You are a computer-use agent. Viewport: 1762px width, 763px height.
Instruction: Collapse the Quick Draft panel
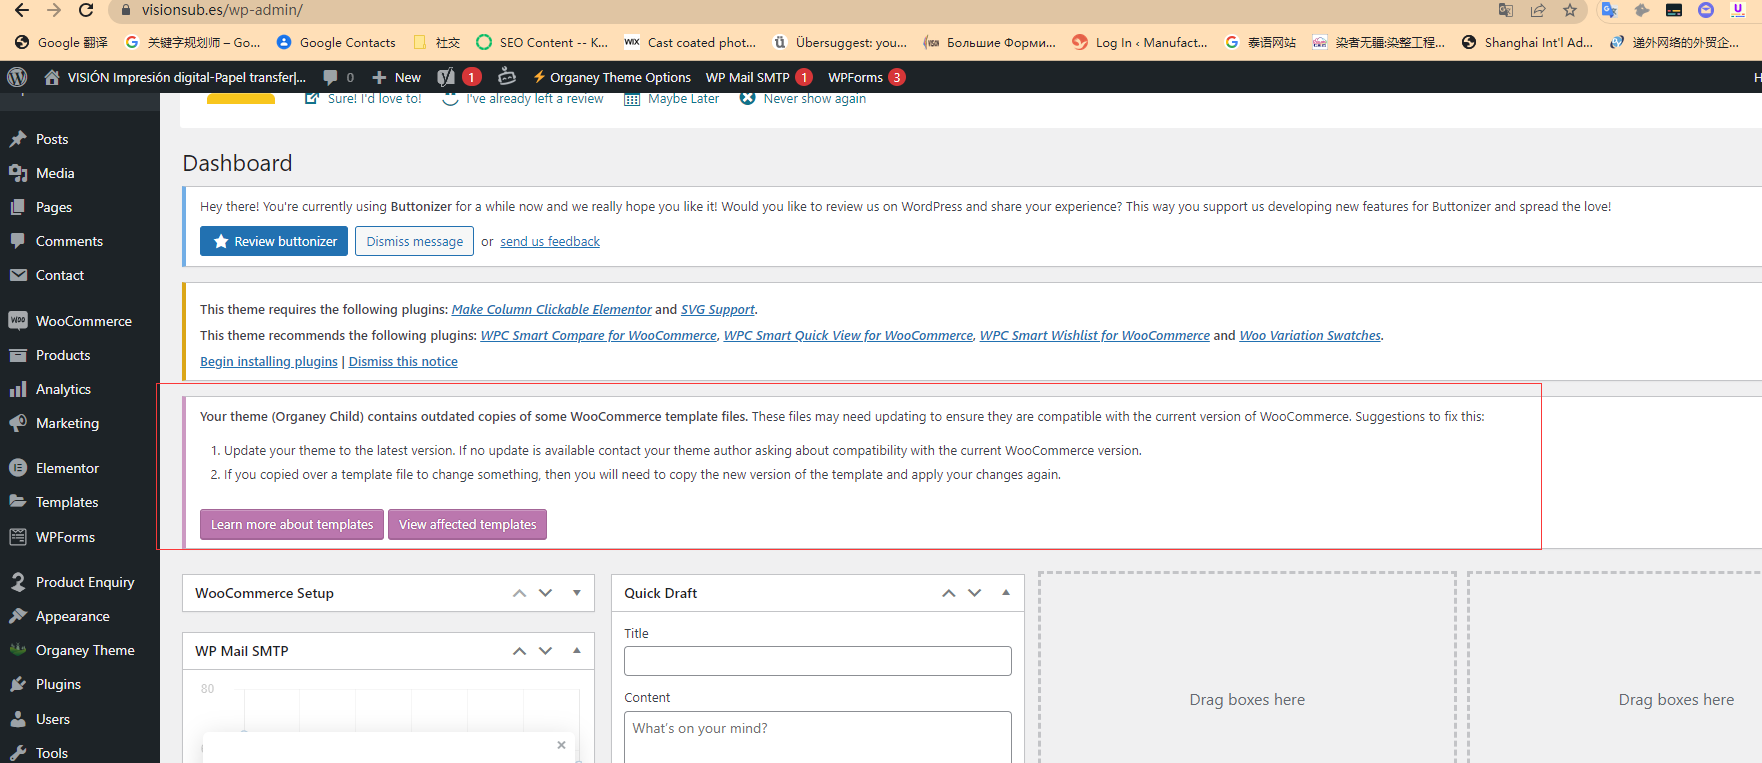pyautogui.click(x=1006, y=593)
